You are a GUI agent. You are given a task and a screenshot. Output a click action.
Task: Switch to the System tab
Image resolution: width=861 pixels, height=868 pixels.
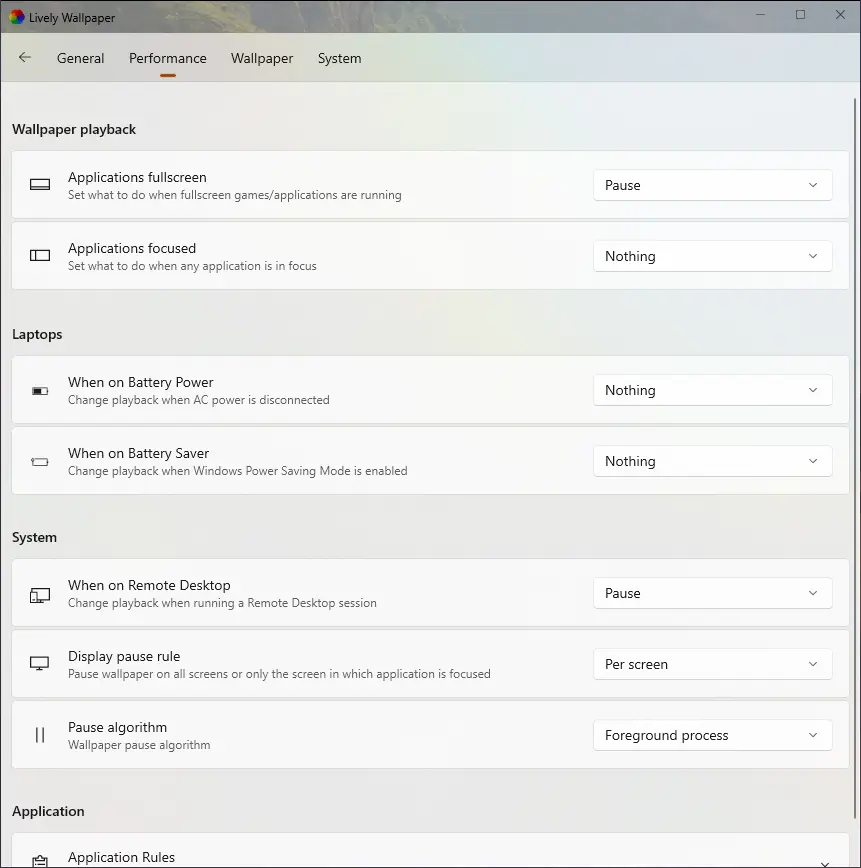point(339,58)
